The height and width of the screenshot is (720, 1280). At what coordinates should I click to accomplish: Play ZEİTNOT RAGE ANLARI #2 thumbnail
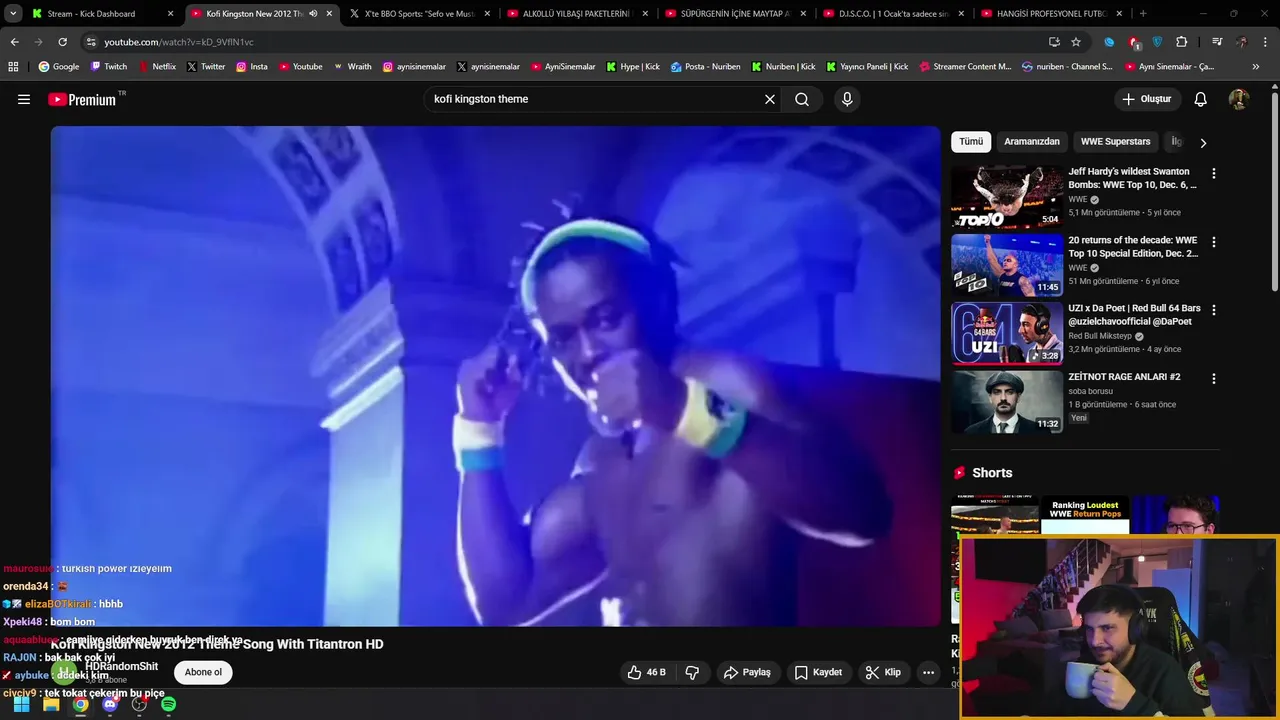click(1007, 402)
